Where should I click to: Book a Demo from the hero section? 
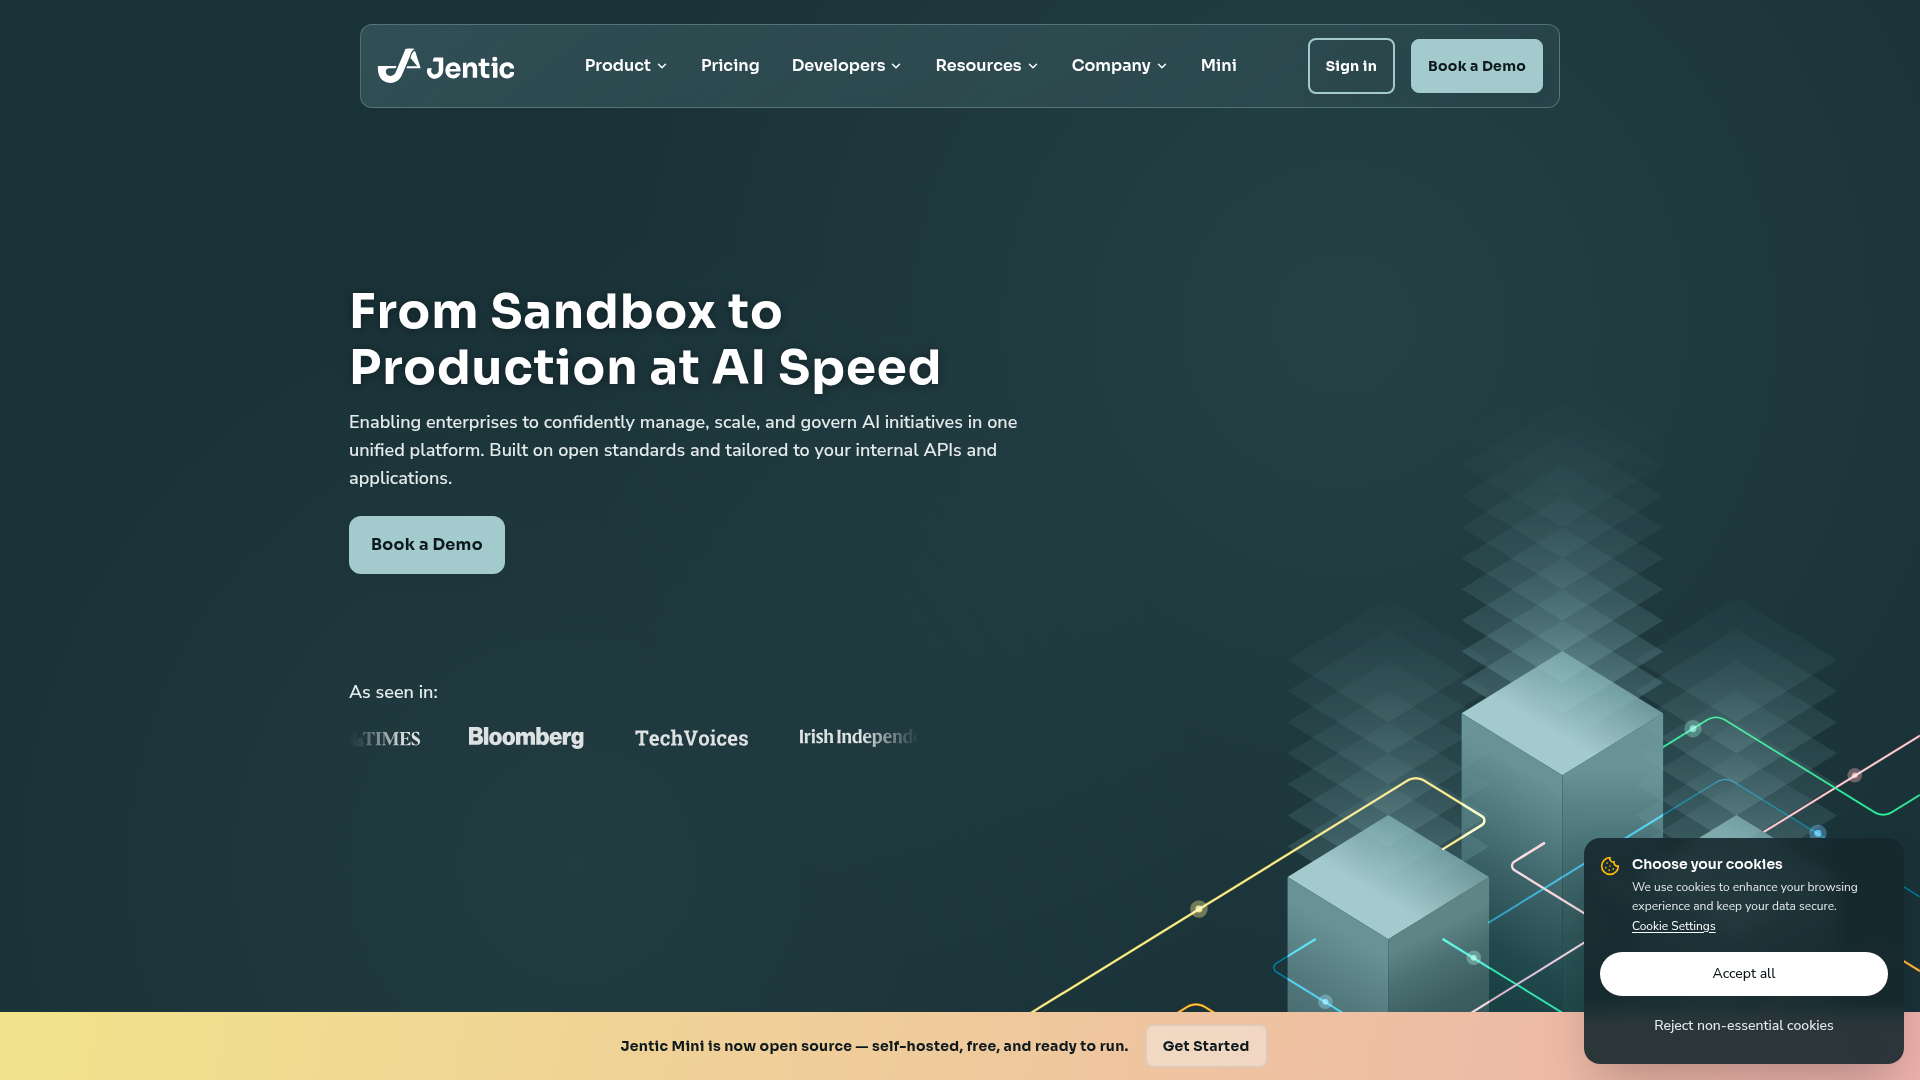click(x=426, y=544)
